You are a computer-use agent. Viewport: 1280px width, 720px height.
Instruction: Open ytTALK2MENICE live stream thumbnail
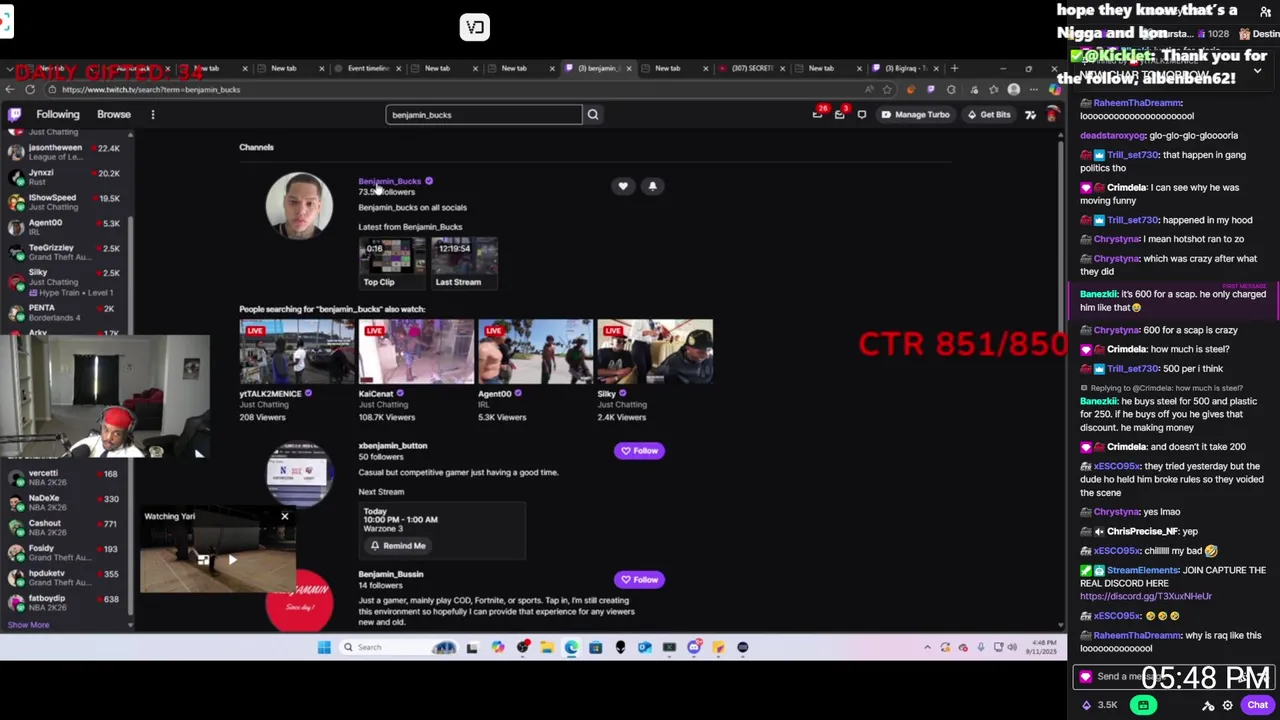(297, 352)
